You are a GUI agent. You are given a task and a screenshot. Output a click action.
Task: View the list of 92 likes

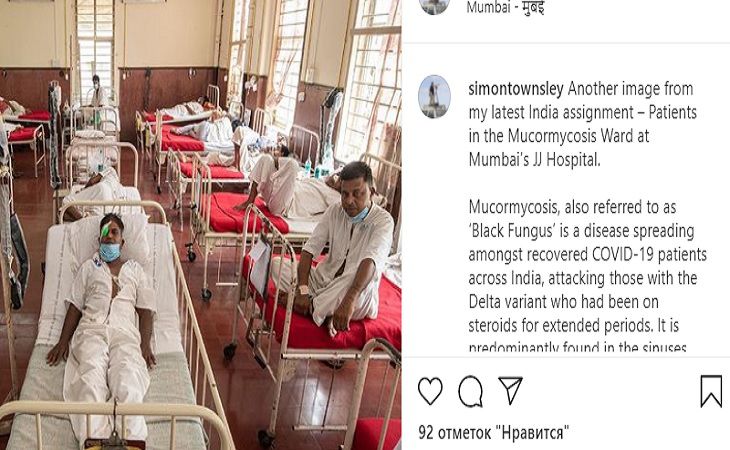click(x=493, y=432)
